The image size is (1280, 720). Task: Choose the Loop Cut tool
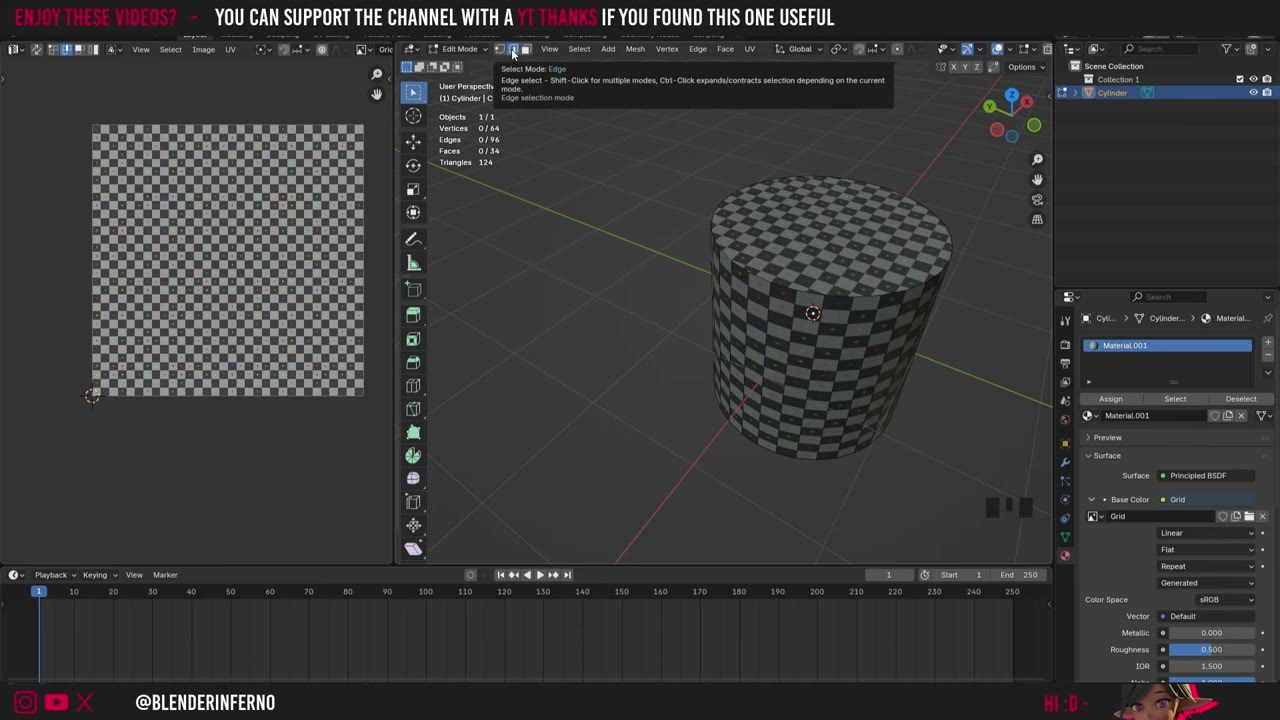[413, 386]
